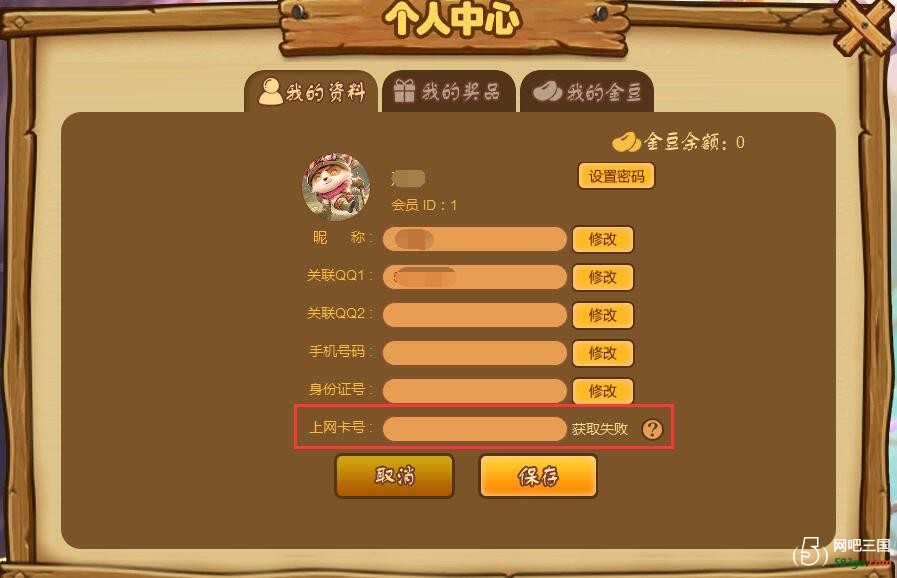Click 修改 next to 手机号码
Image resolution: width=897 pixels, height=578 pixels.
click(x=602, y=353)
